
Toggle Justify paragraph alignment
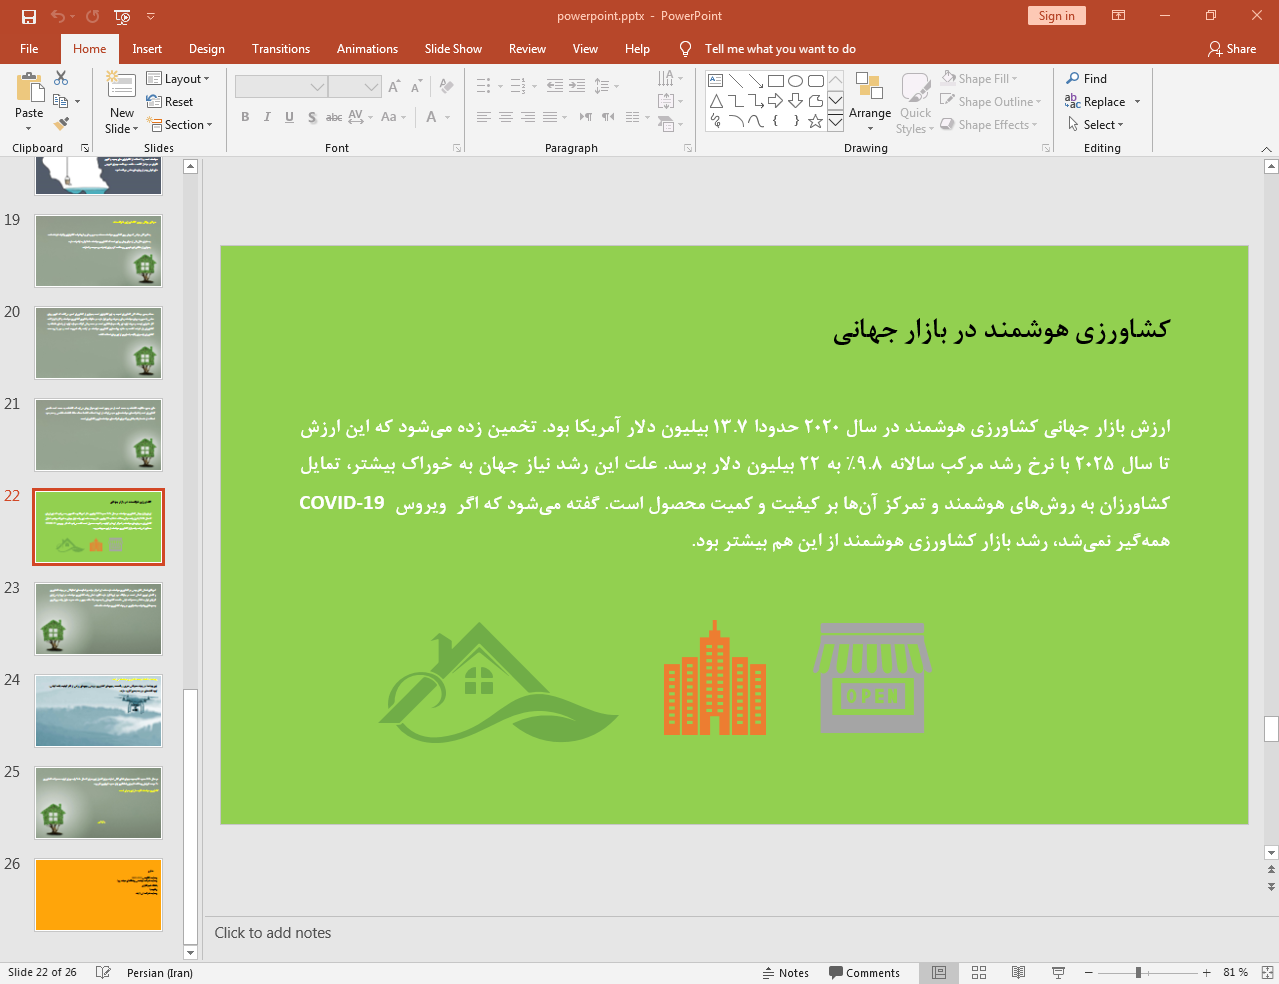coord(550,117)
